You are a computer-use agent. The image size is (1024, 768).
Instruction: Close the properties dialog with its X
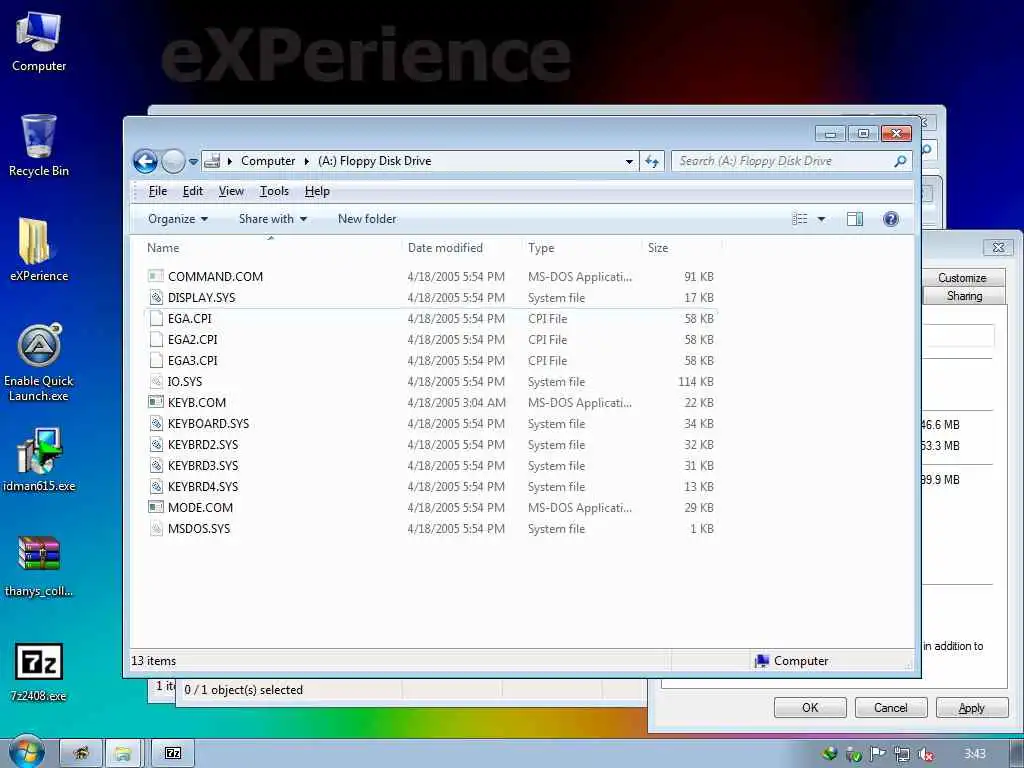pyautogui.click(x=998, y=248)
